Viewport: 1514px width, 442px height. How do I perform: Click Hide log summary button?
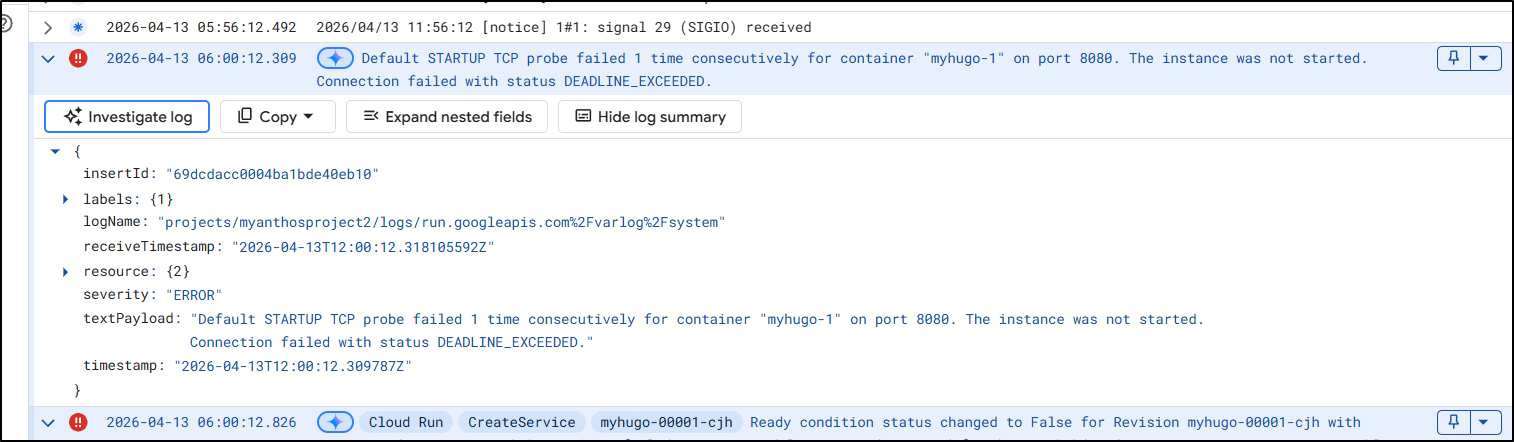(x=649, y=117)
